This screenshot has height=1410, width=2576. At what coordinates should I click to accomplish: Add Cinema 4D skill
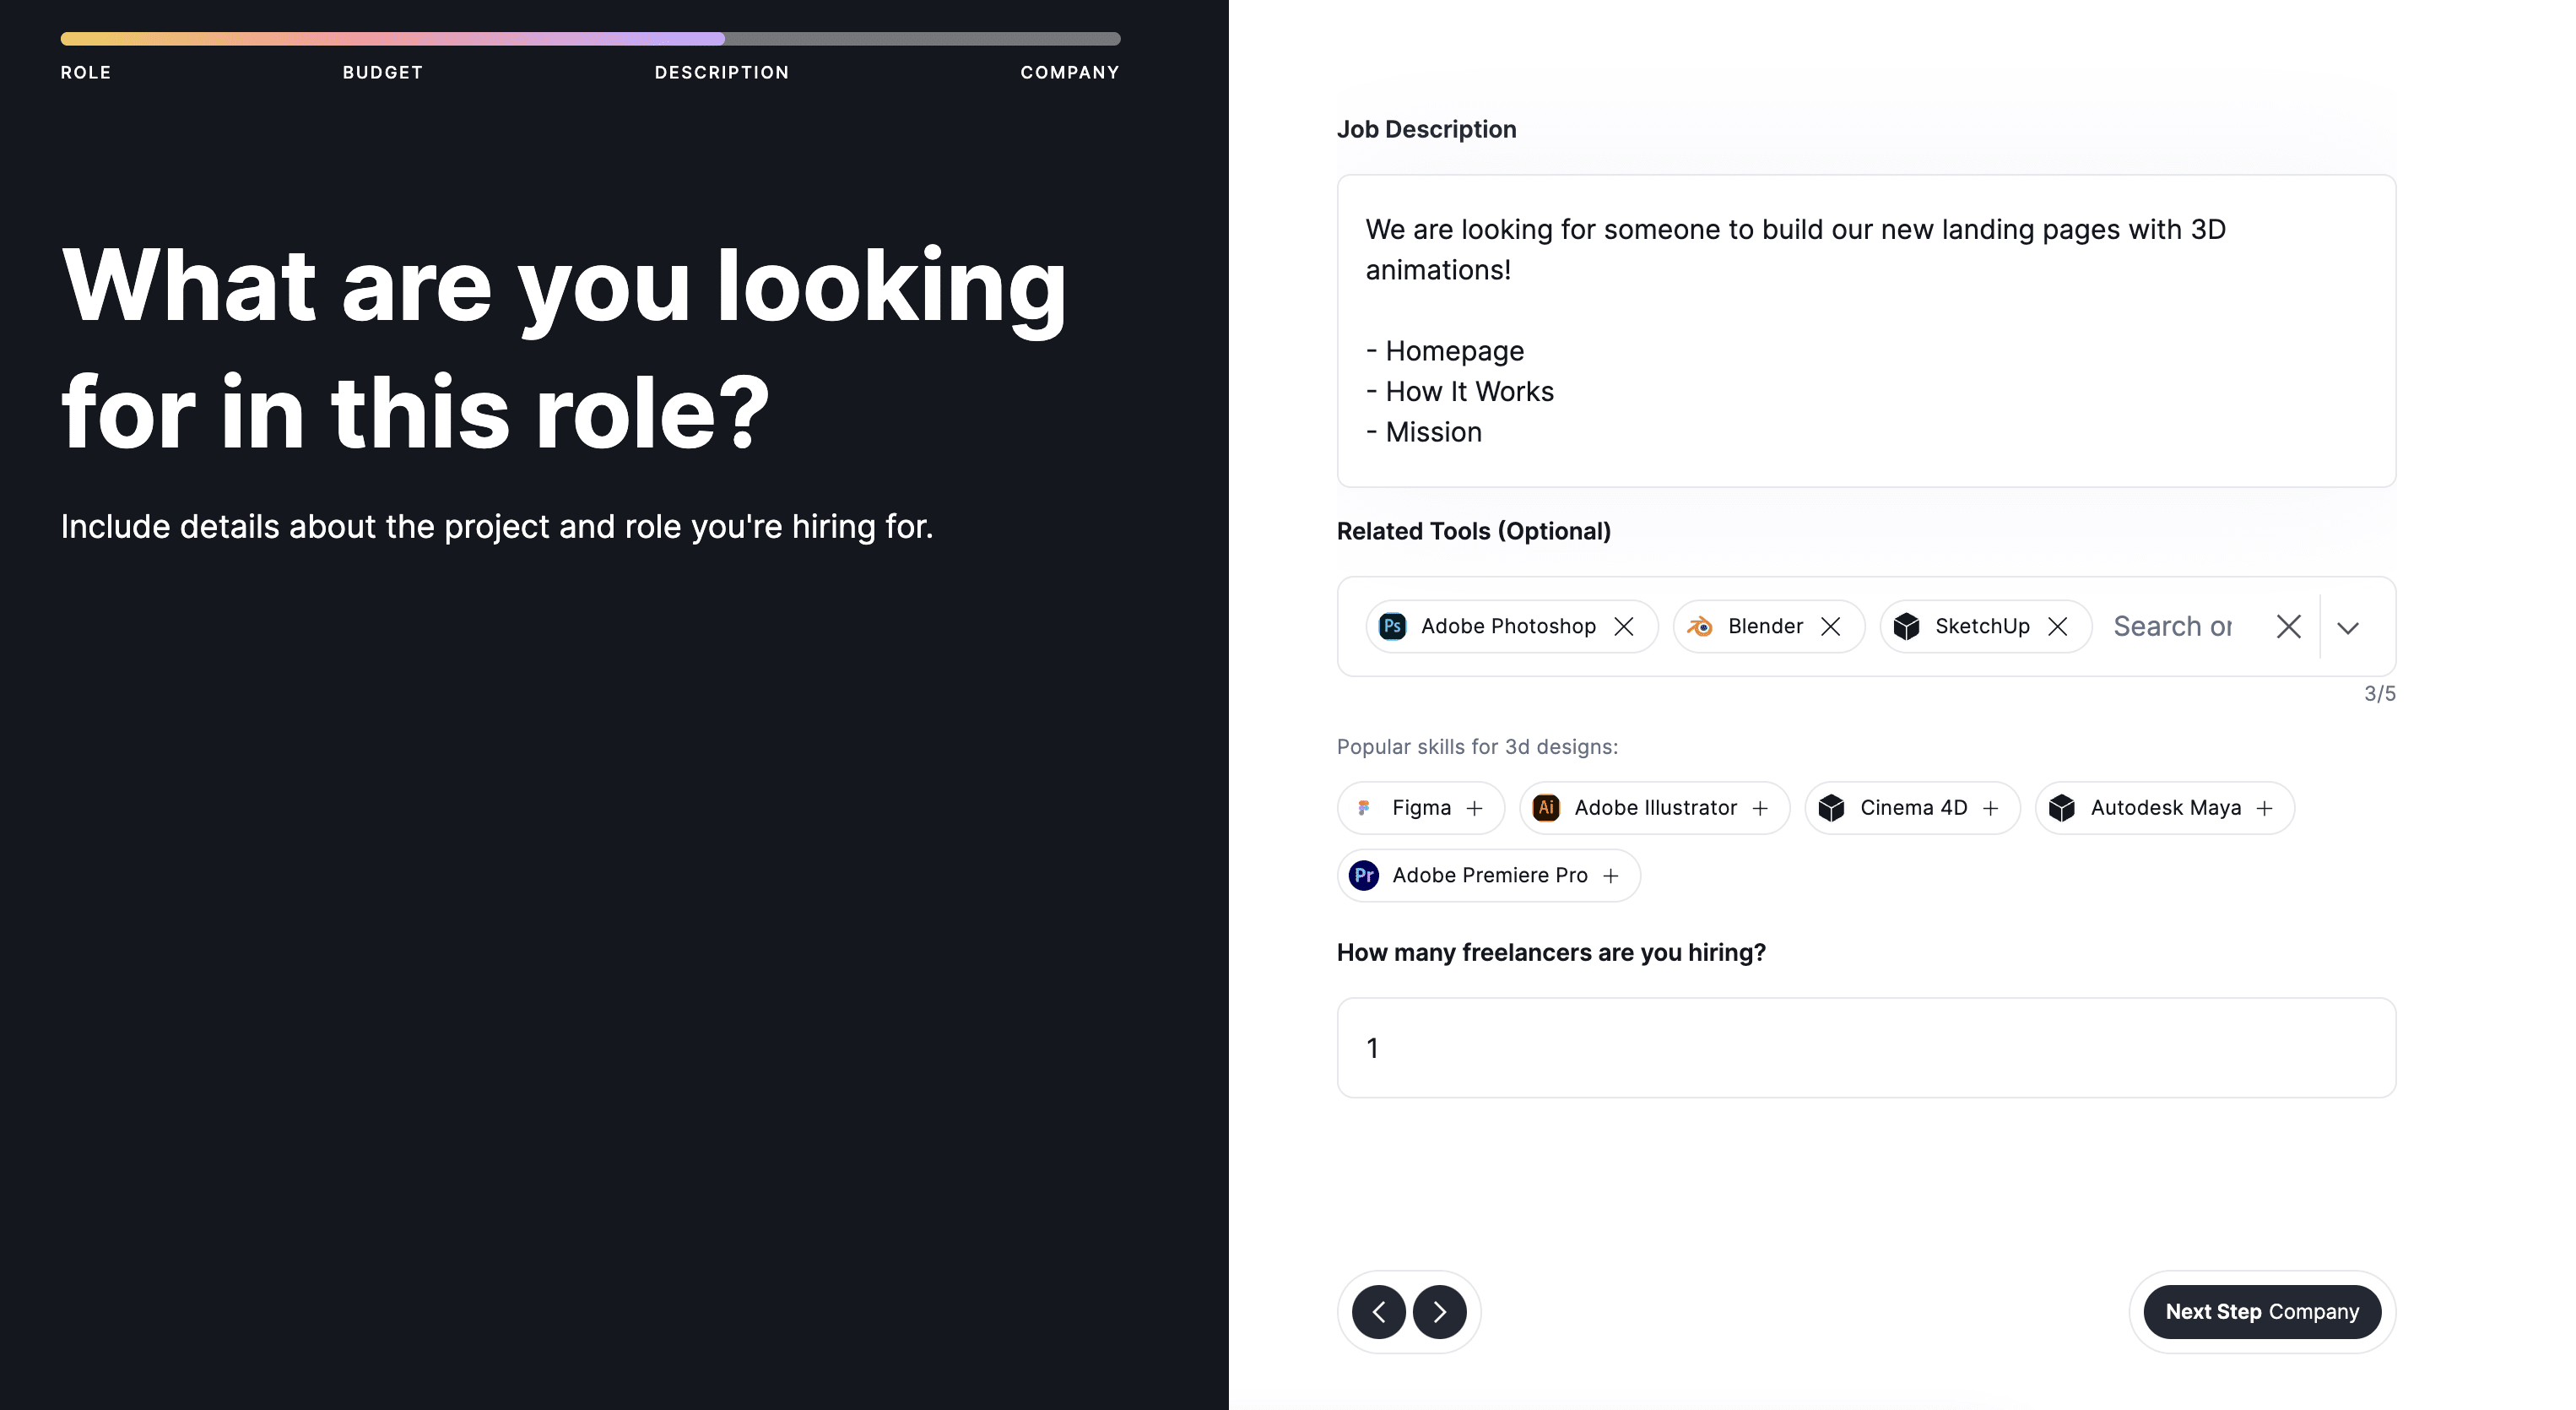click(x=1913, y=808)
